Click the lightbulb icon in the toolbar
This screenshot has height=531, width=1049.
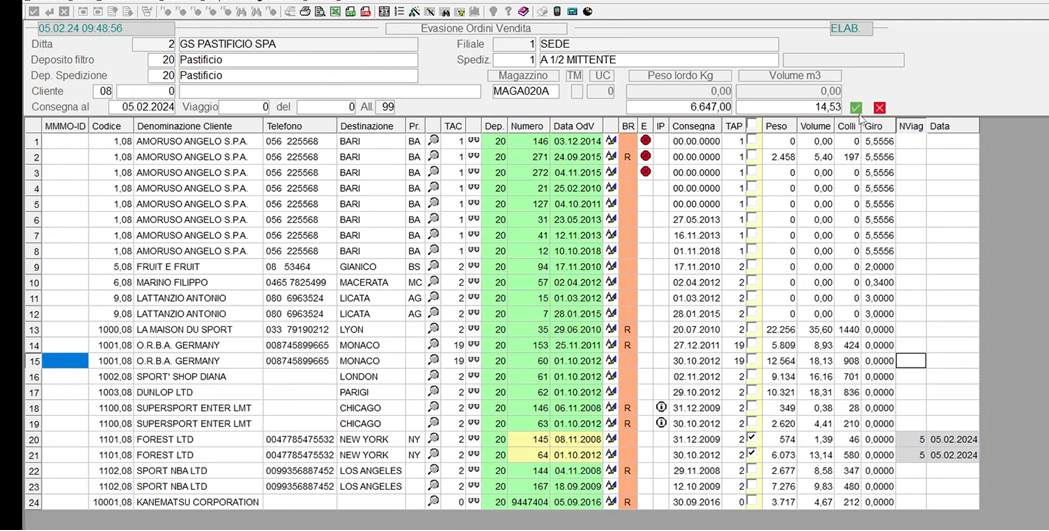[x=492, y=12]
